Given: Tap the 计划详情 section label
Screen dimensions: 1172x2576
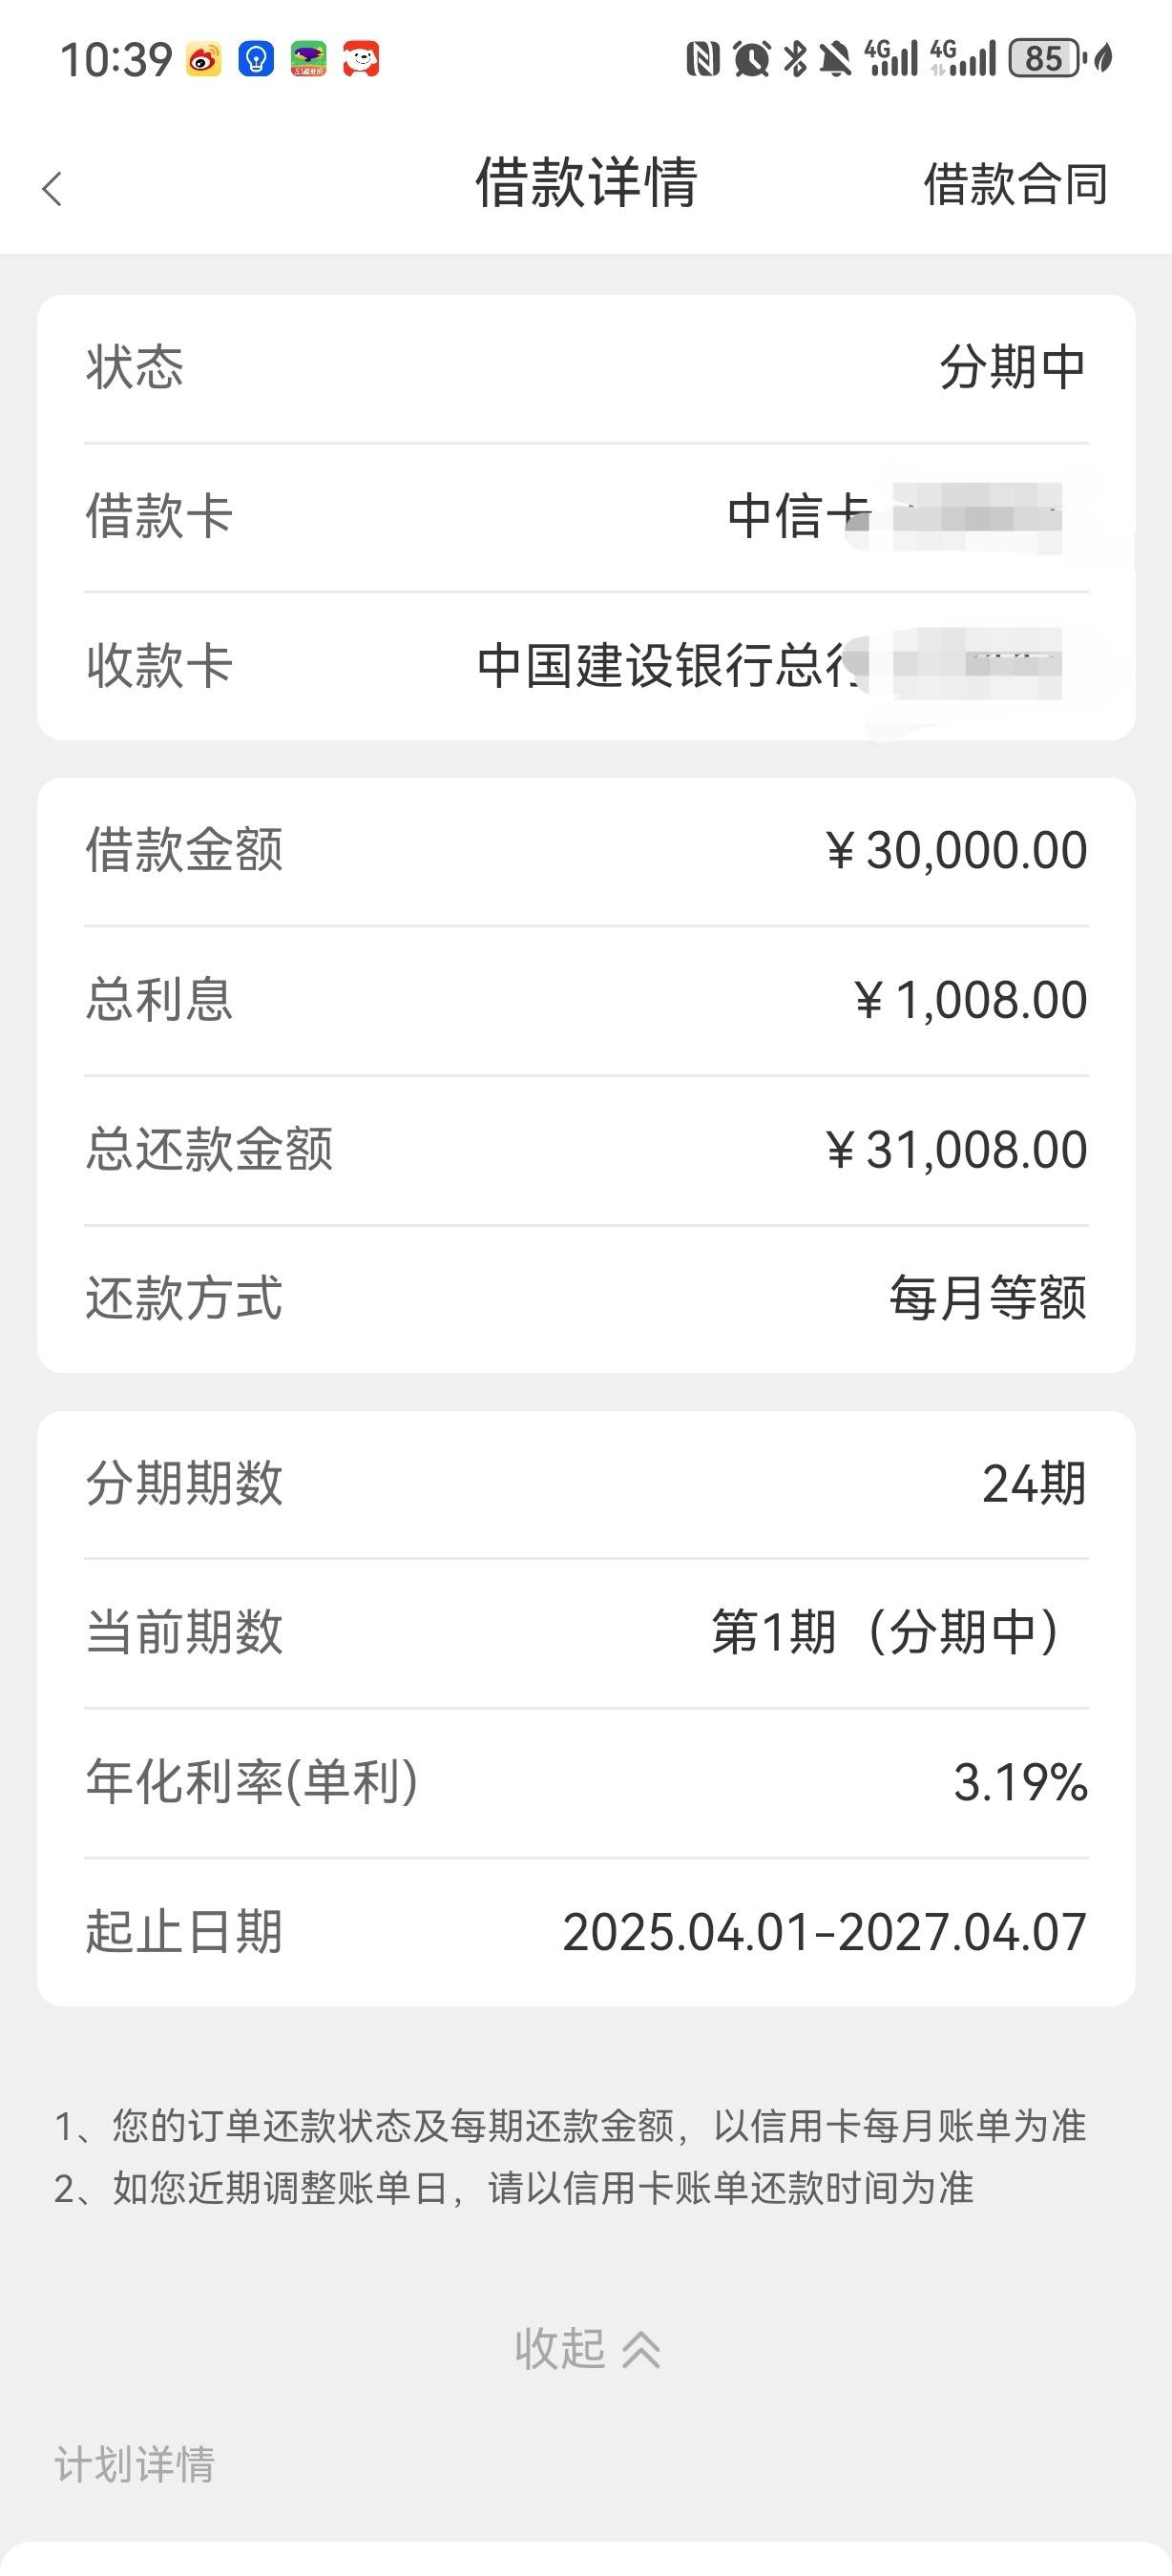Looking at the screenshot, I should 135,2464.
